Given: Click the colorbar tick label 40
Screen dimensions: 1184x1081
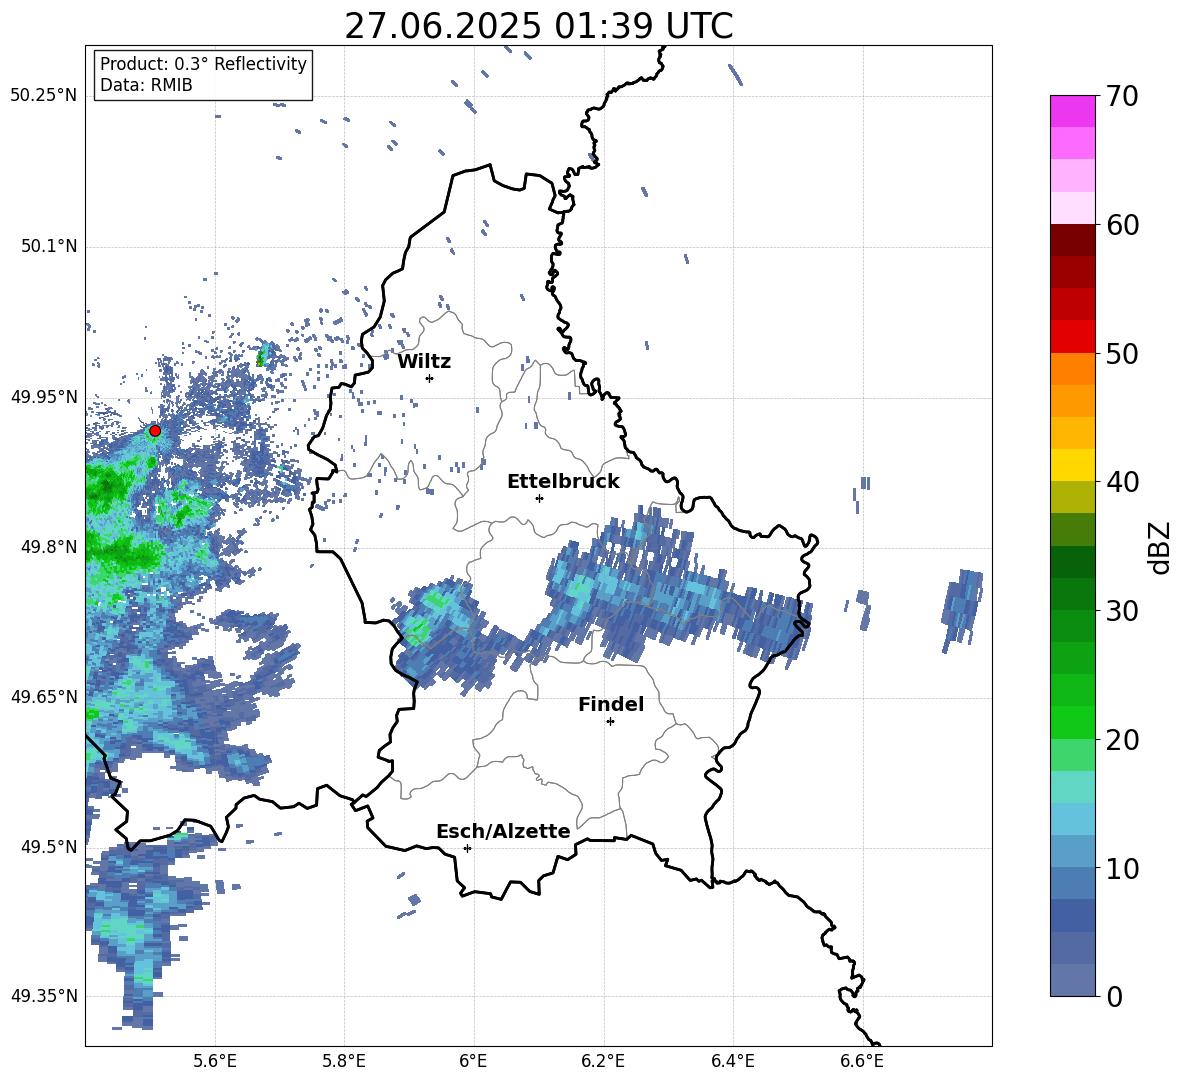Looking at the screenshot, I should 1122,482.
